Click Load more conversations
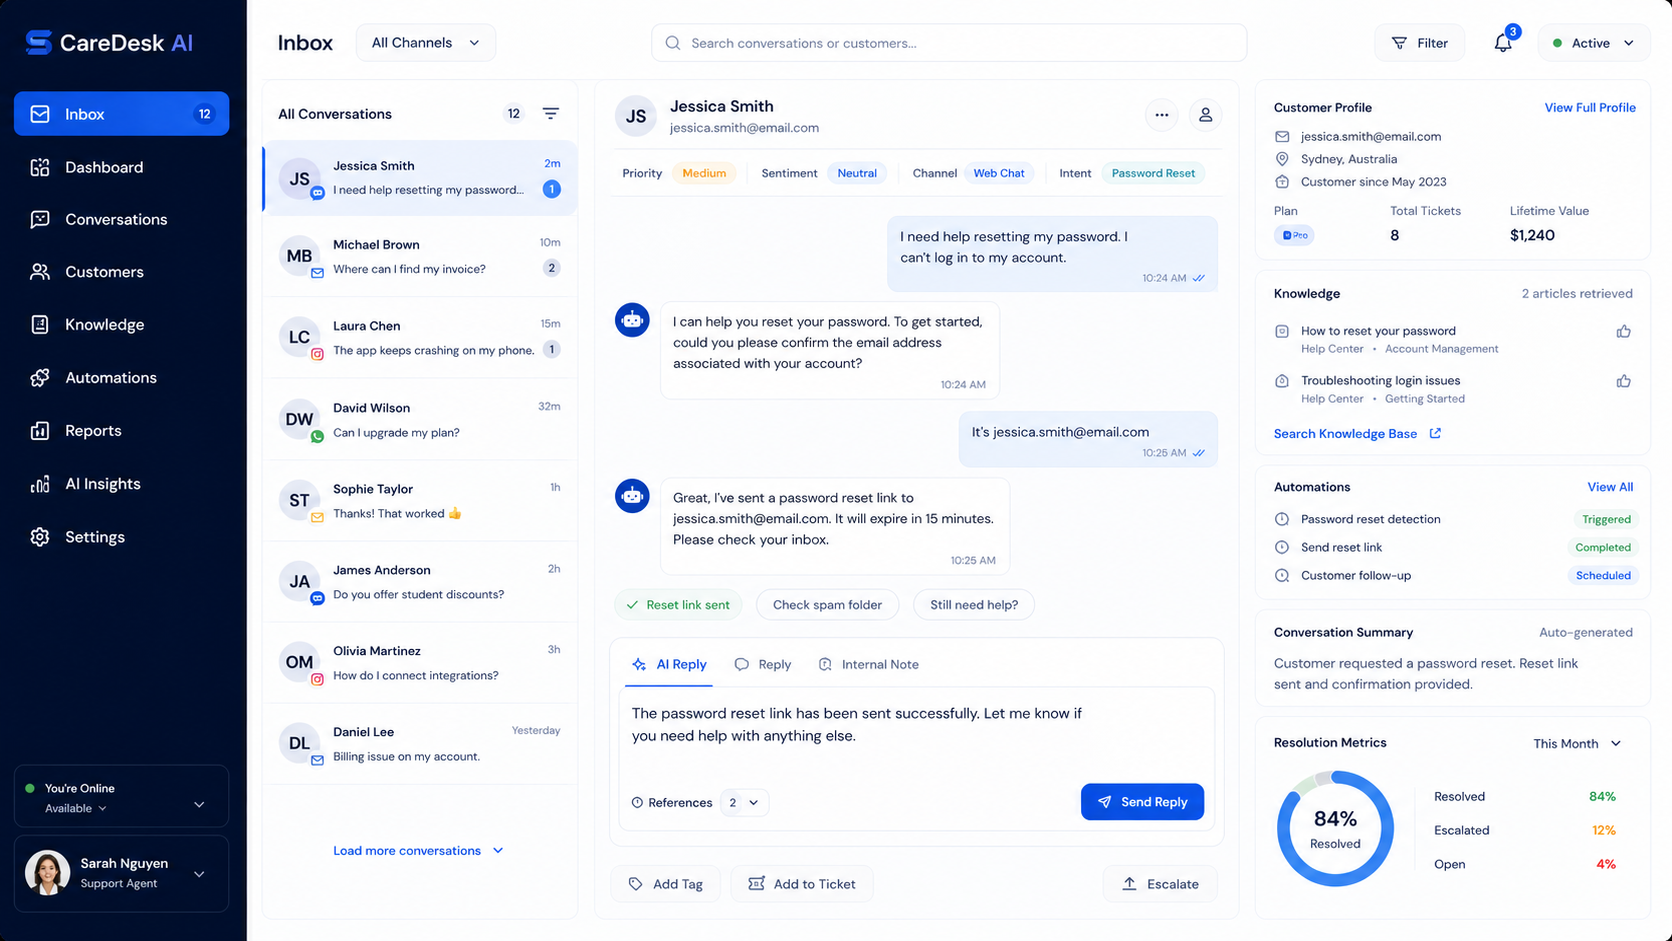Screen dimensions: 1672x941 pos(418,851)
